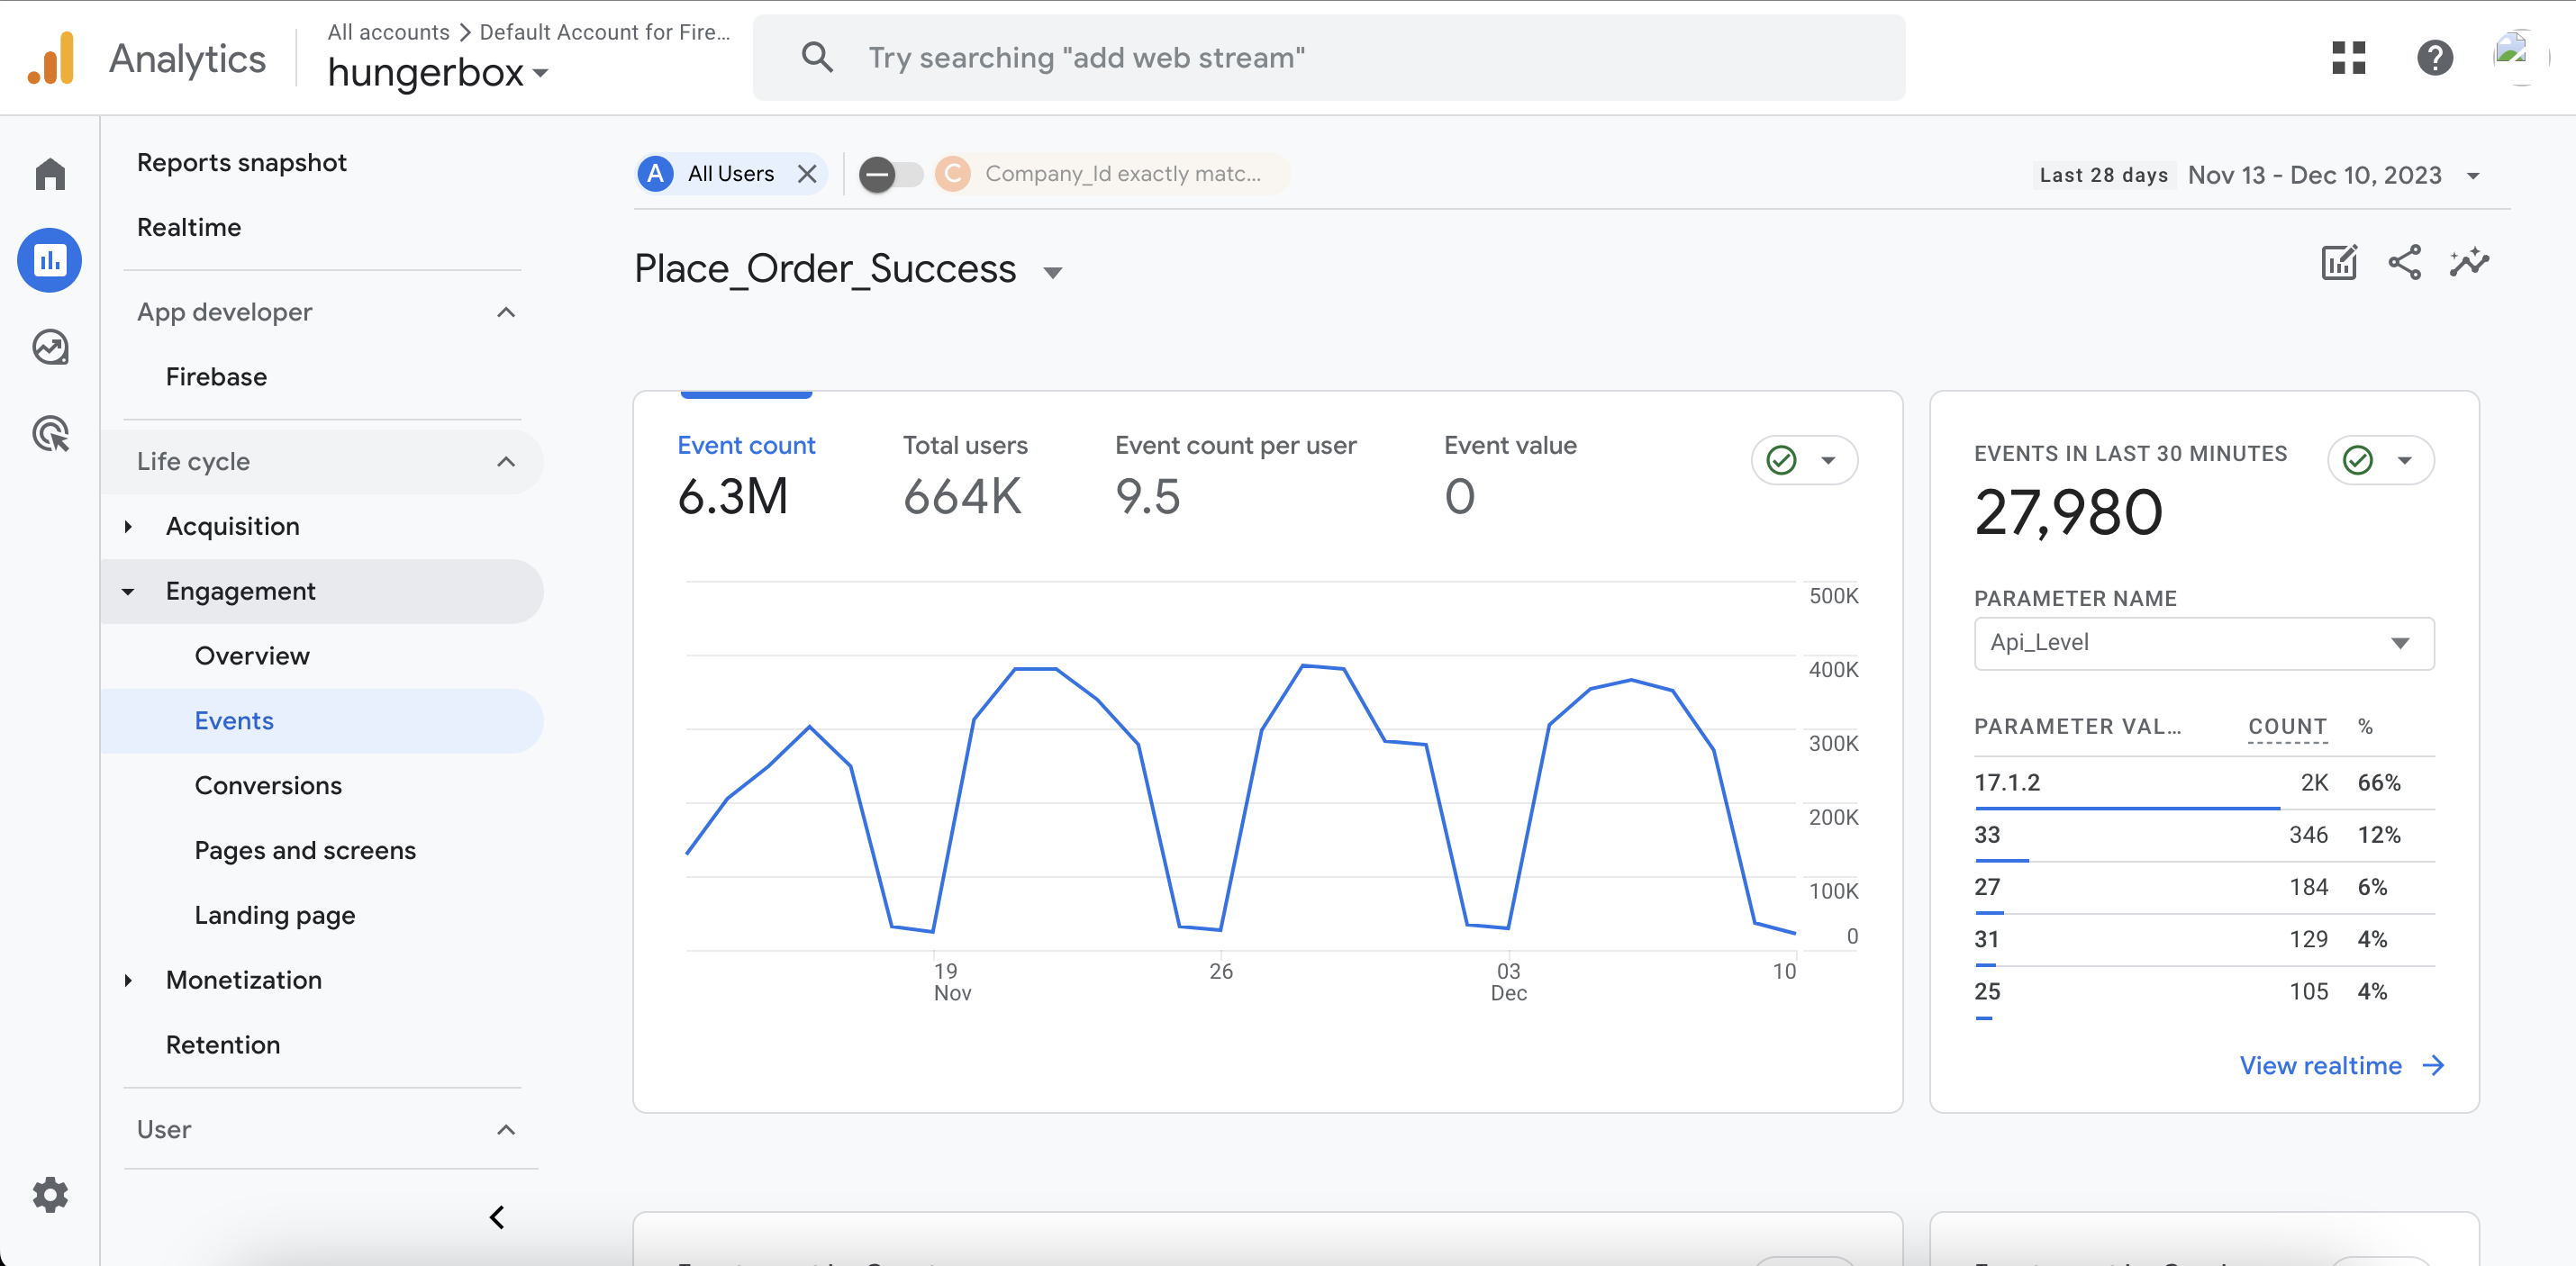2576x1266 pixels.
Task: Open the Explore icon in left rail
Action: [50, 347]
